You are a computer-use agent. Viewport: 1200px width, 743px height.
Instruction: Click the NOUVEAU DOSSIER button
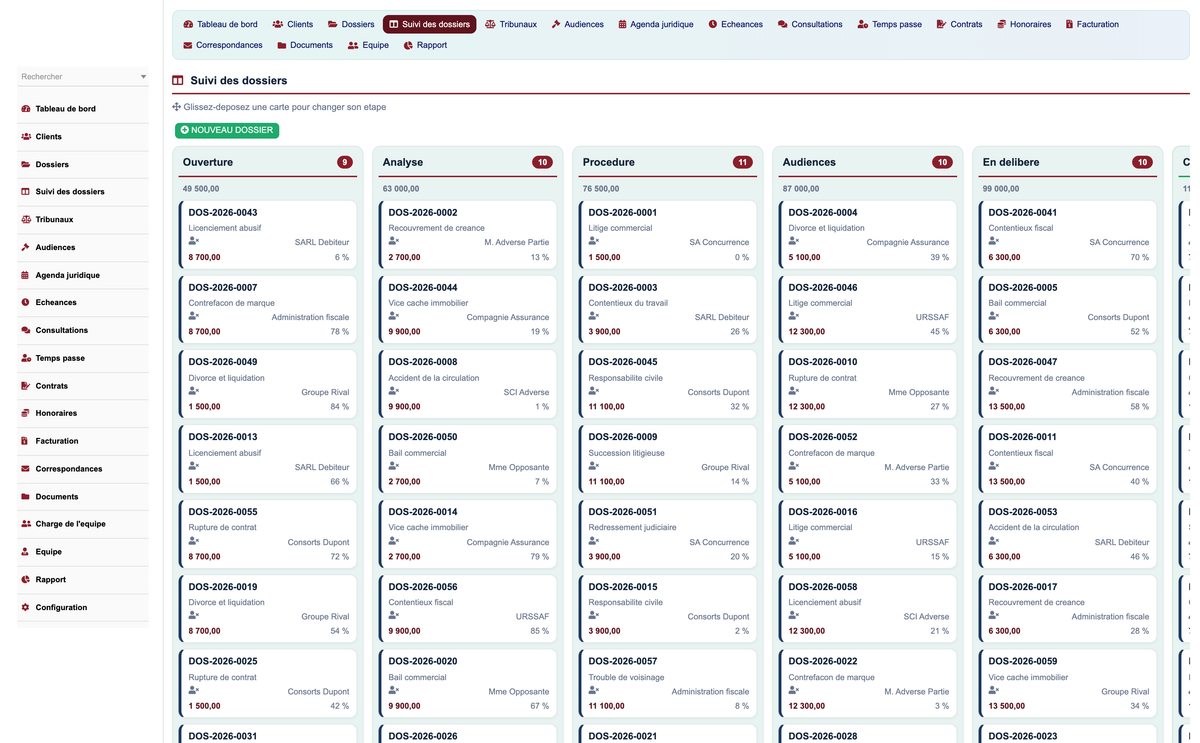tap(227, 130)
